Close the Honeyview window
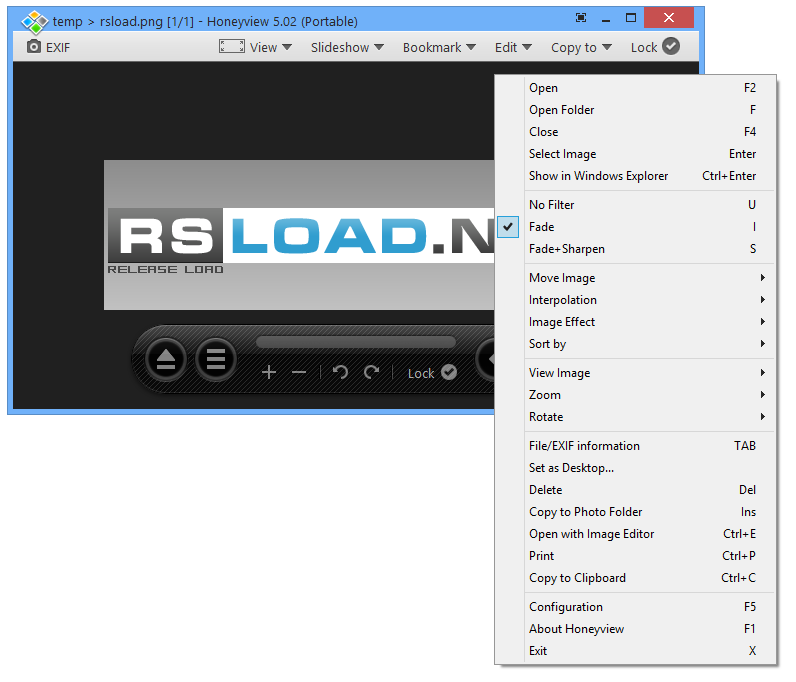Screen dimensions: 796x682 coord(669,18)
